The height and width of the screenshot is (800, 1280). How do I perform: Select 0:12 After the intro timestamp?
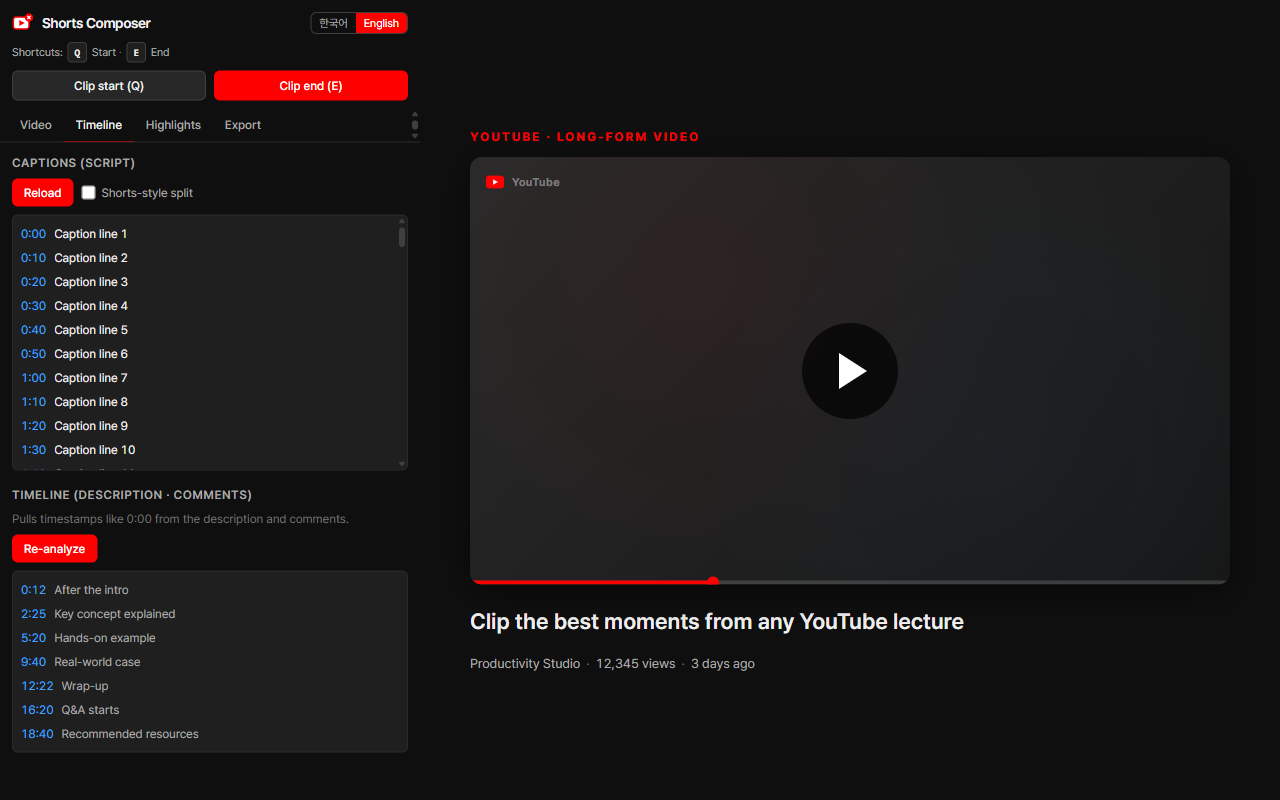(210, 590)
